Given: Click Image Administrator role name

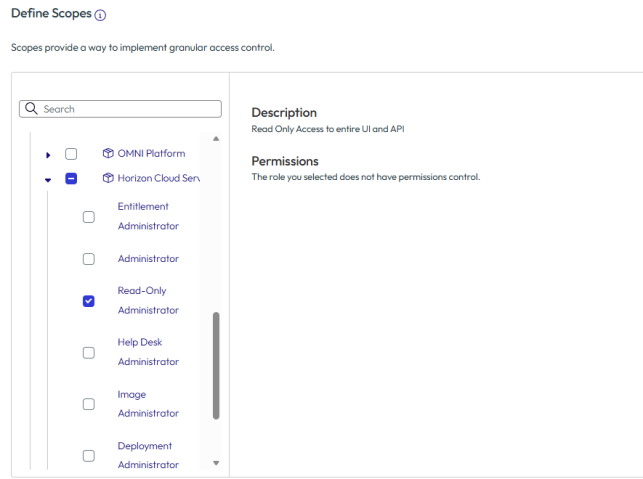Looking at the screenshot, I should coord(148,404).
